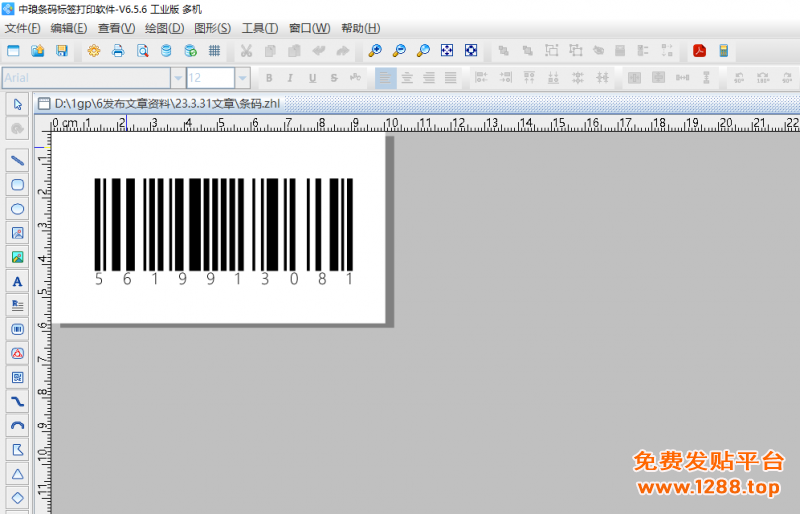The image size is (800, 514).
Task: Open the 图形(S) menu
Action: point(212,28)
